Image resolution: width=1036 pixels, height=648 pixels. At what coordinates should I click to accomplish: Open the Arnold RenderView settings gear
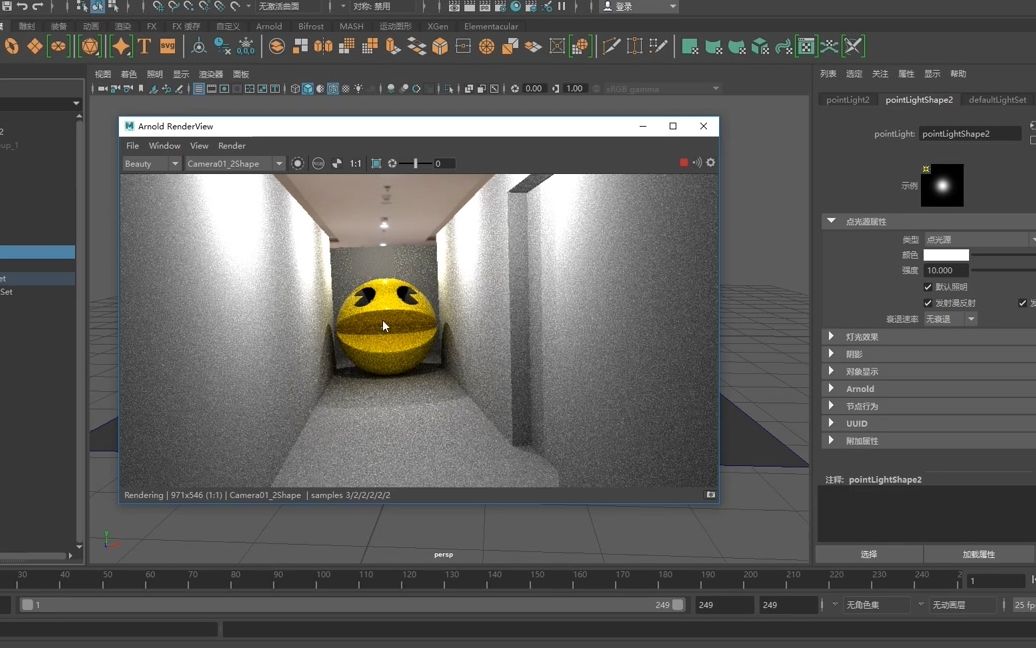[x=711, y=162]
